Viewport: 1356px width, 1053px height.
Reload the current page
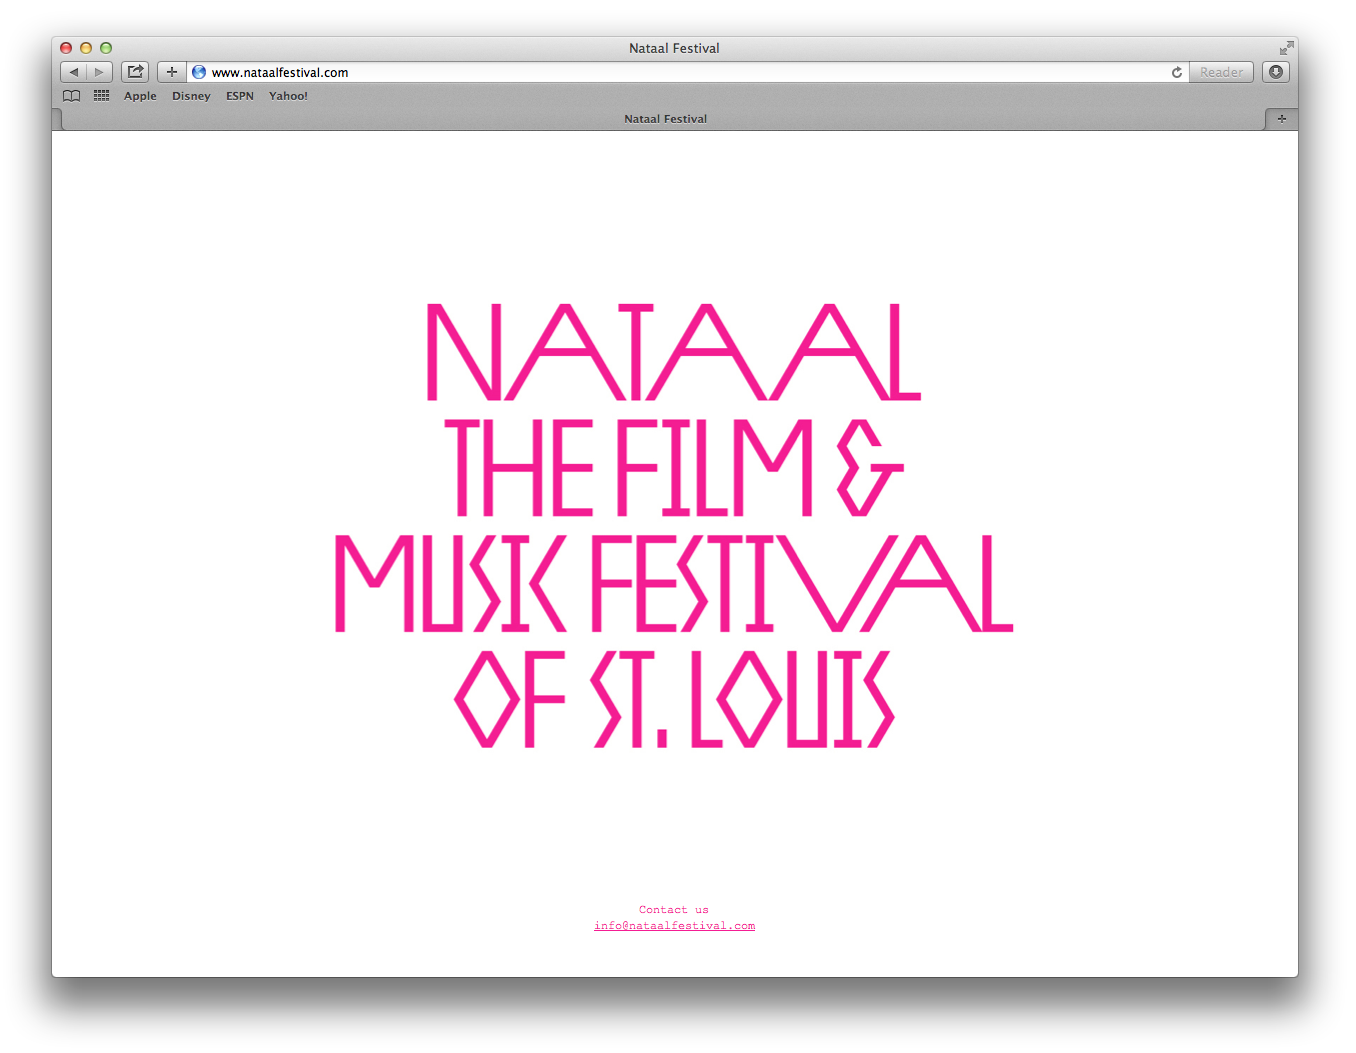[x=1177, y=72]
